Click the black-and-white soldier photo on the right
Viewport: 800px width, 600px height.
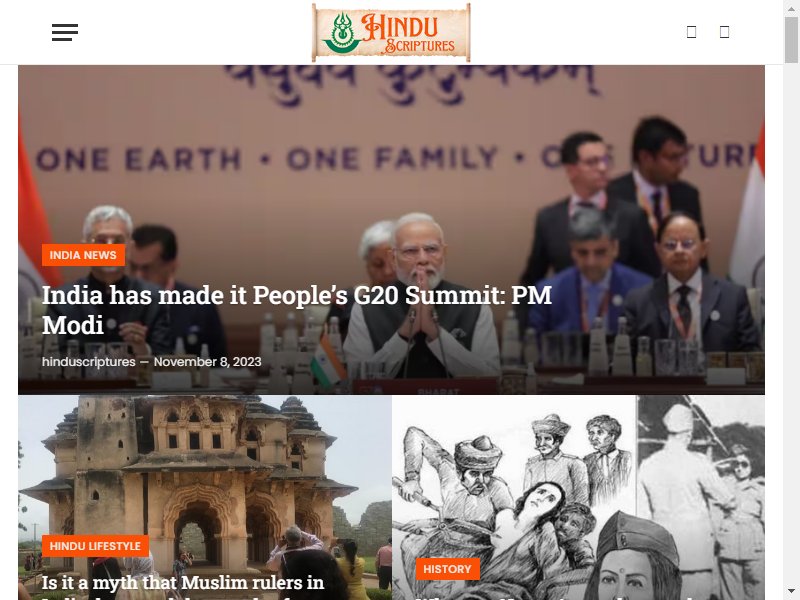[701, 497]
